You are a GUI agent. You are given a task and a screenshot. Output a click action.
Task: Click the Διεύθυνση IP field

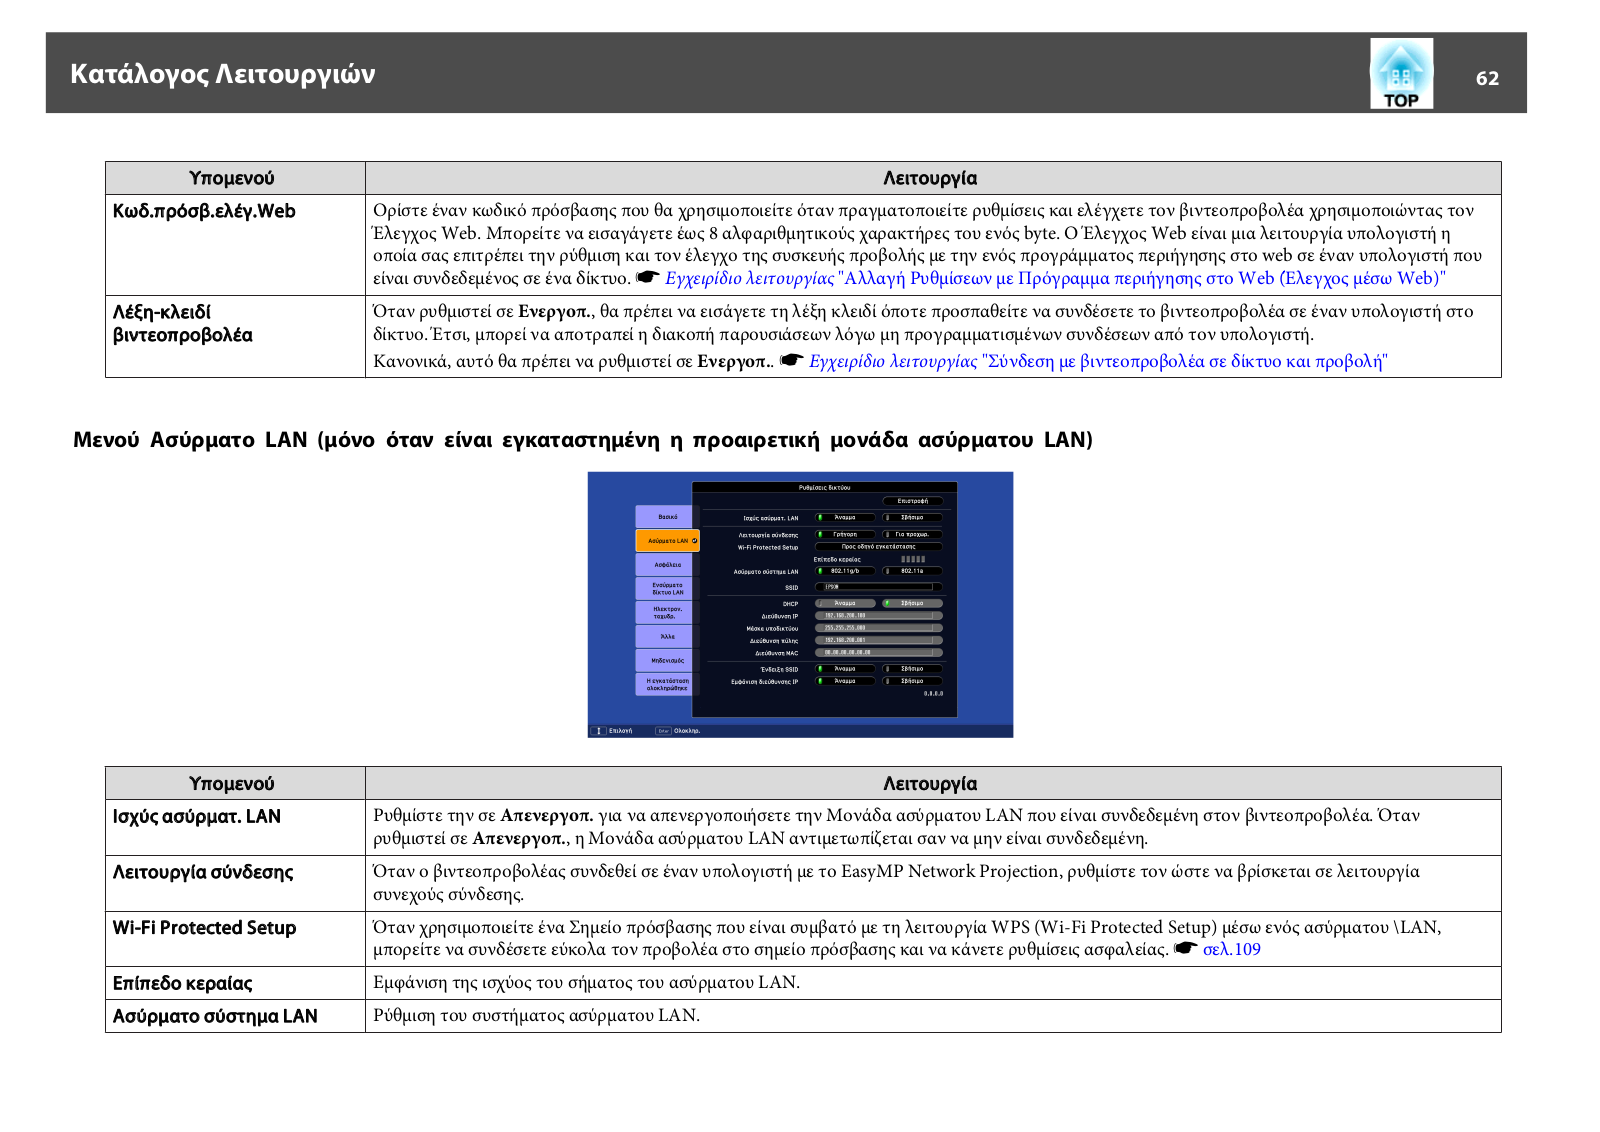pos(879,616)
